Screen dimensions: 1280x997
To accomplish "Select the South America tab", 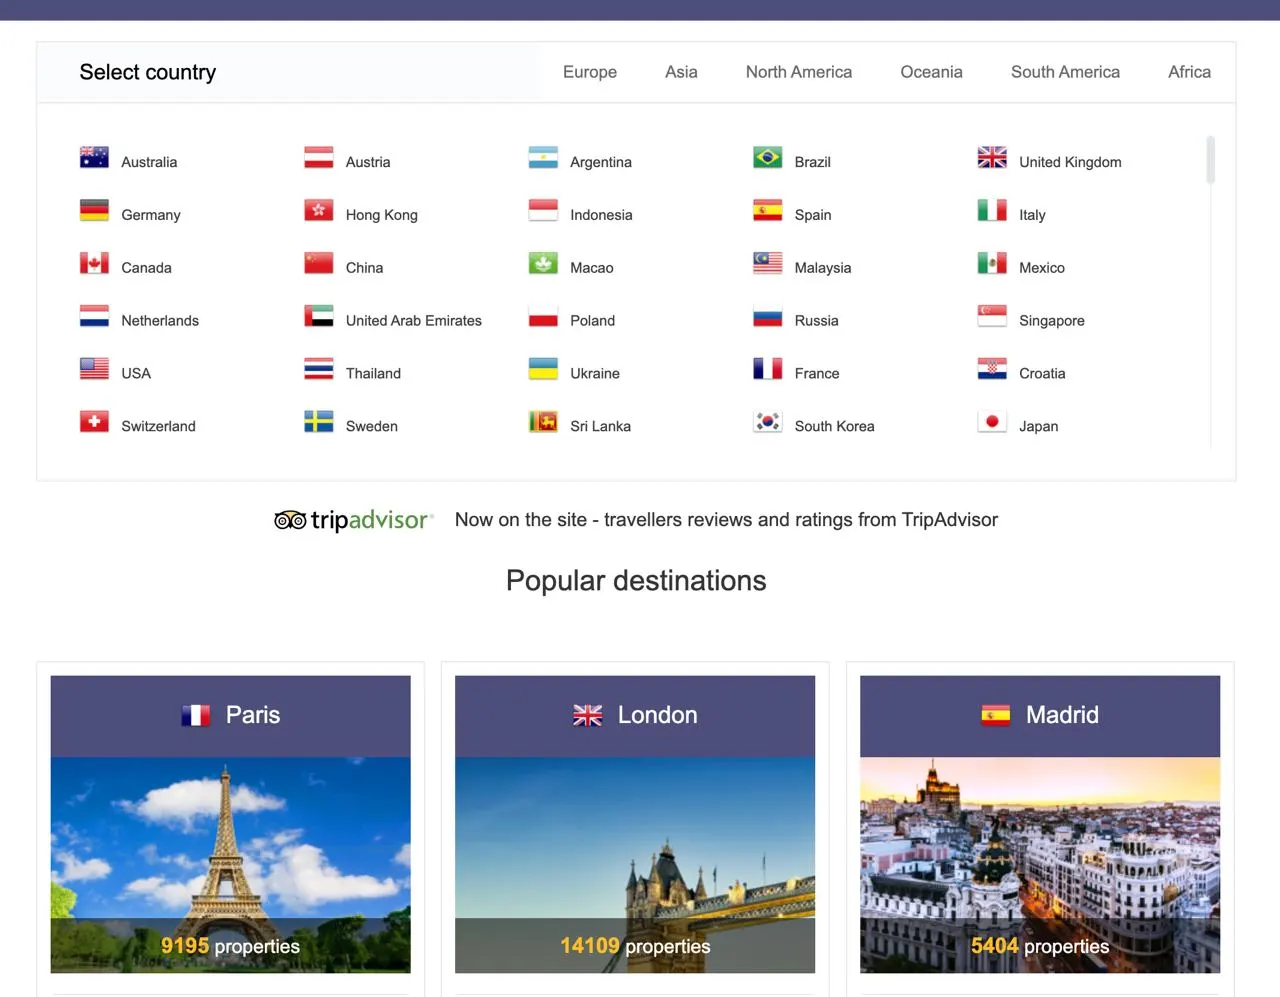I will point(1065,72).
